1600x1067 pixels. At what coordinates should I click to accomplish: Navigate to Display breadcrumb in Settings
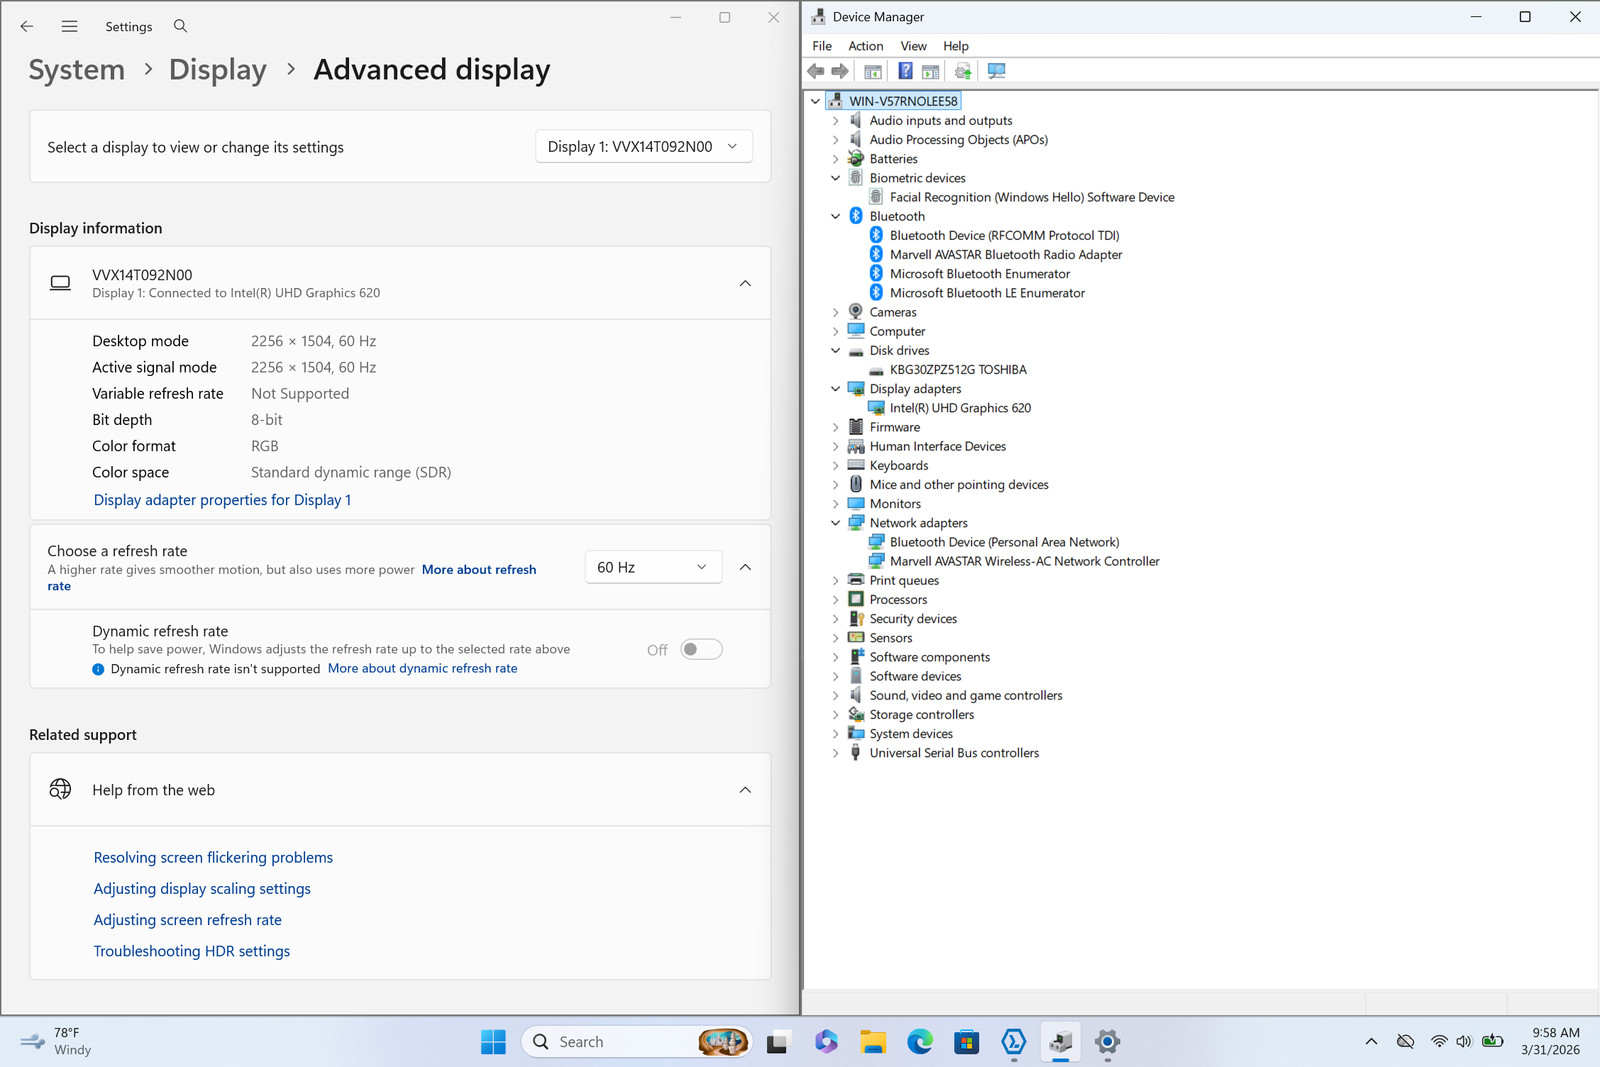point(218,70)
